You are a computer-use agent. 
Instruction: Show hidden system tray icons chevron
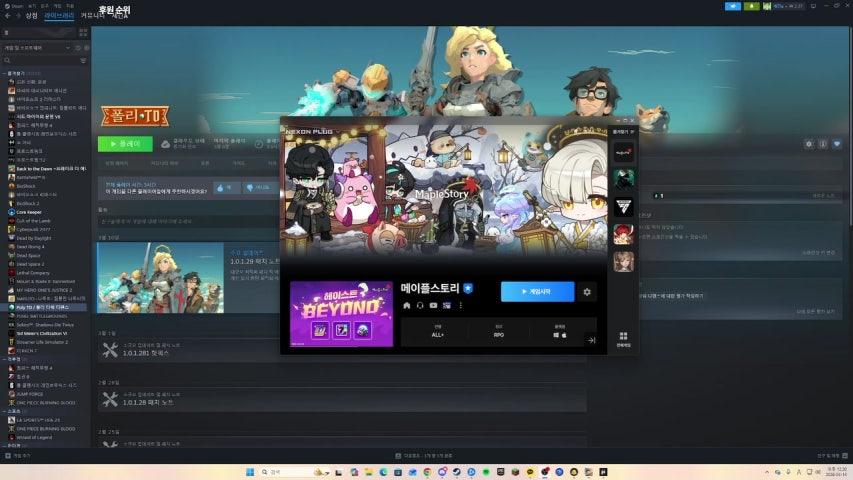(x=767, y=472)
